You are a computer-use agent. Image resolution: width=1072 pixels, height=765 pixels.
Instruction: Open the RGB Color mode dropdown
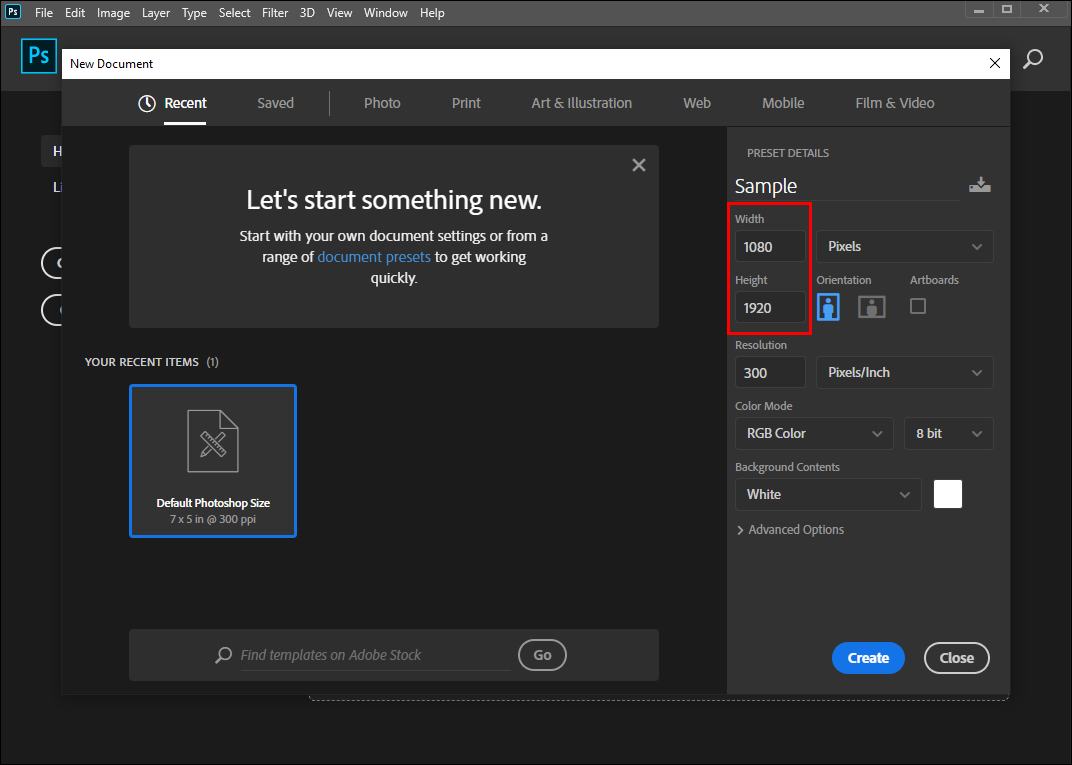tap(814, 433)
